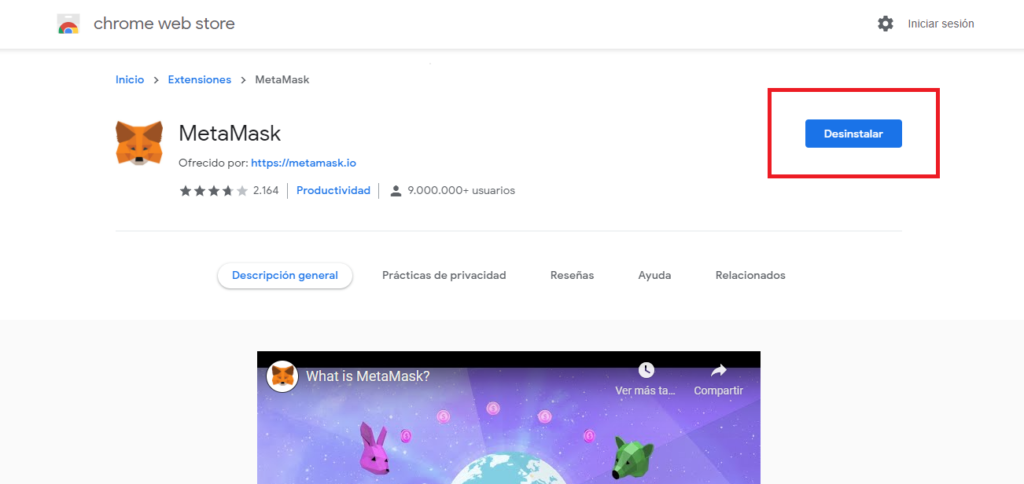Switch to the Relacionados tab
Image resolution: width=1024 pixels, height=484 pixels.
point(750,276)
